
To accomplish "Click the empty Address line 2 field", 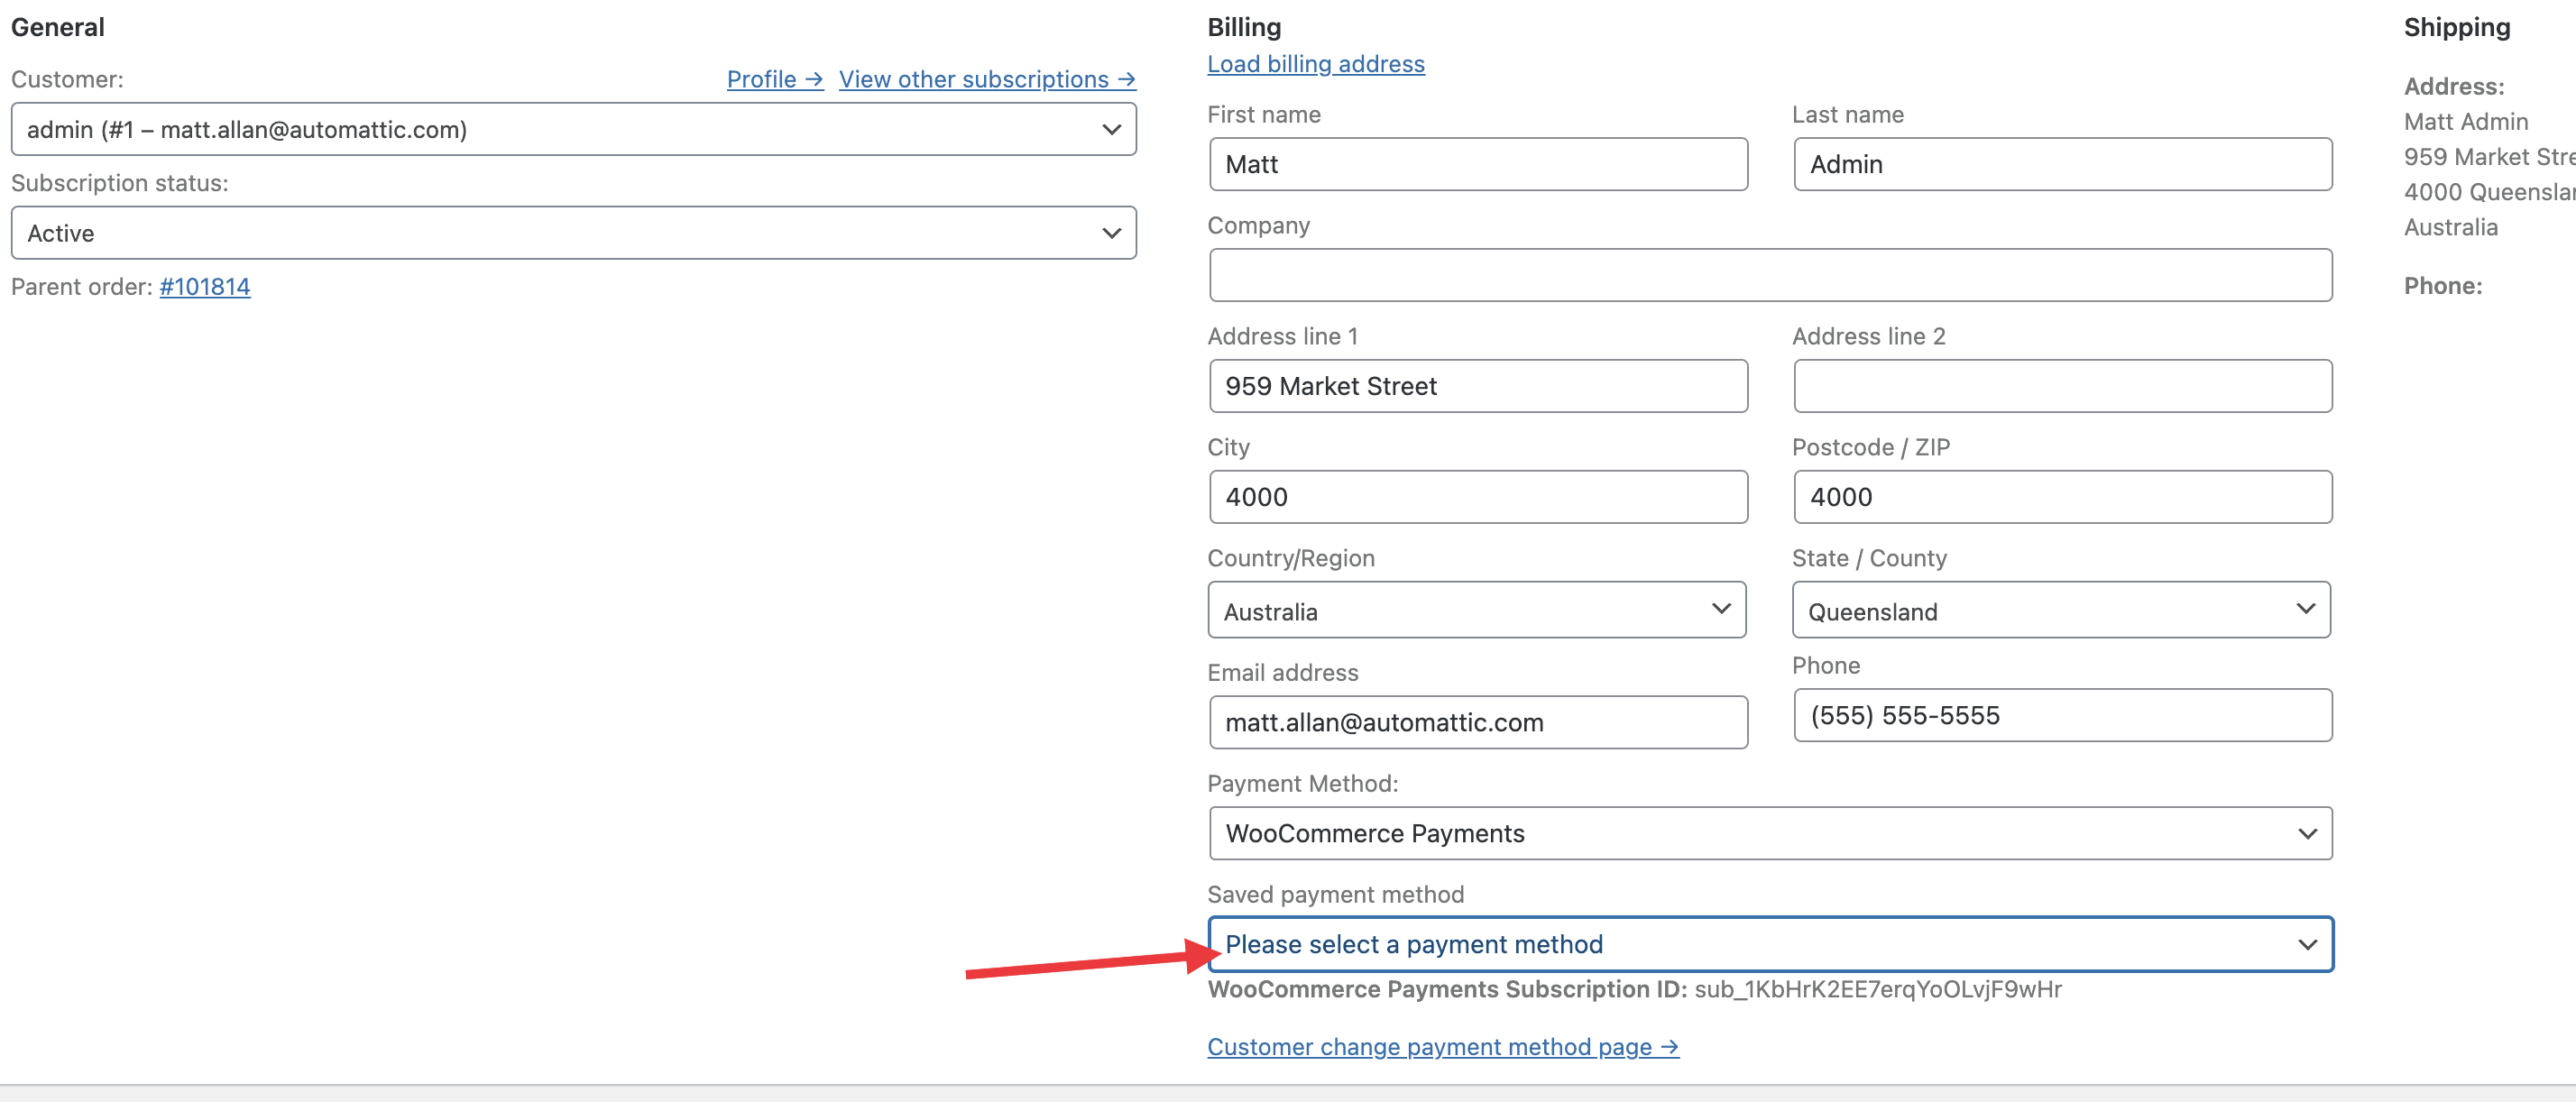I will point(2062,386).
